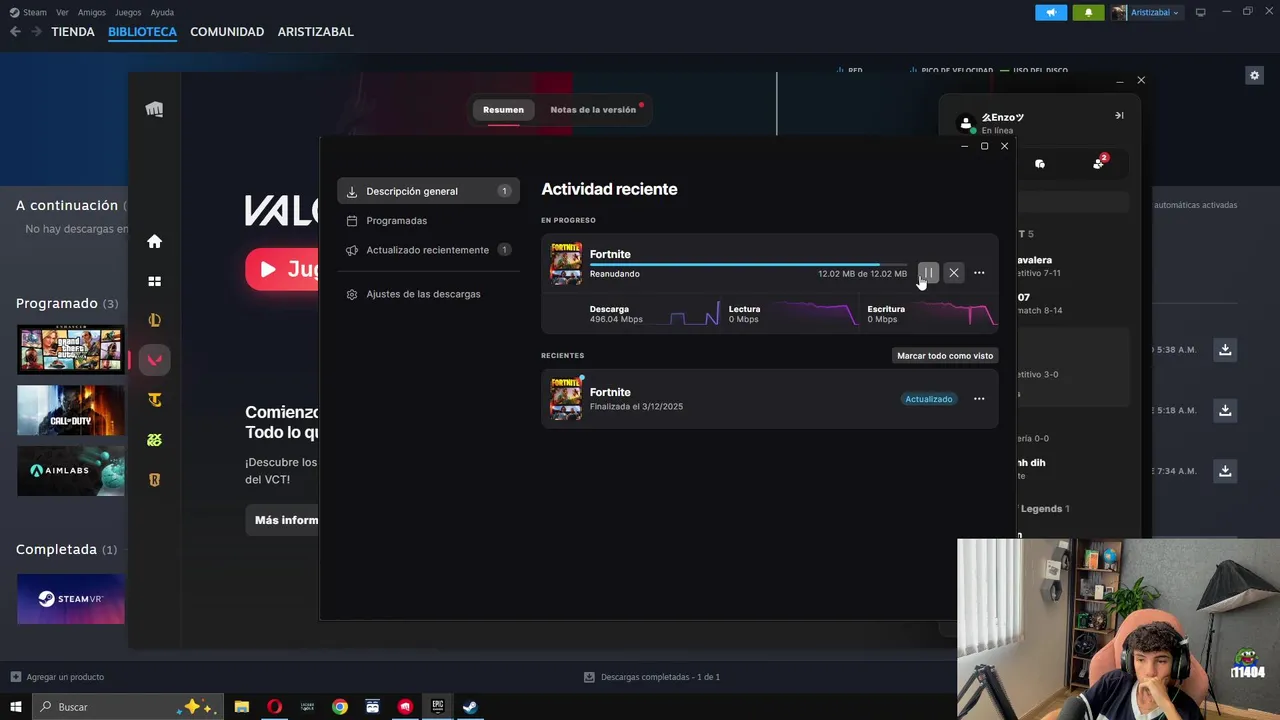Go back with the Steam back arrow
1280x720 pixels.
pos(15,32)
